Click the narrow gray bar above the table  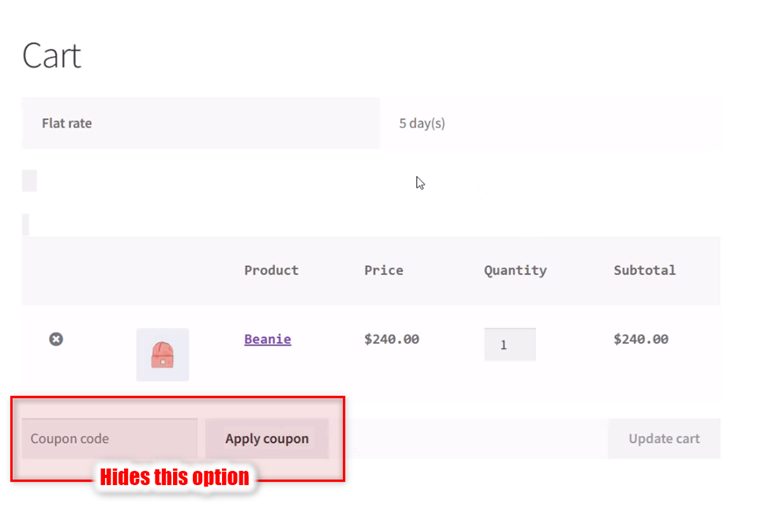point(25,224)
